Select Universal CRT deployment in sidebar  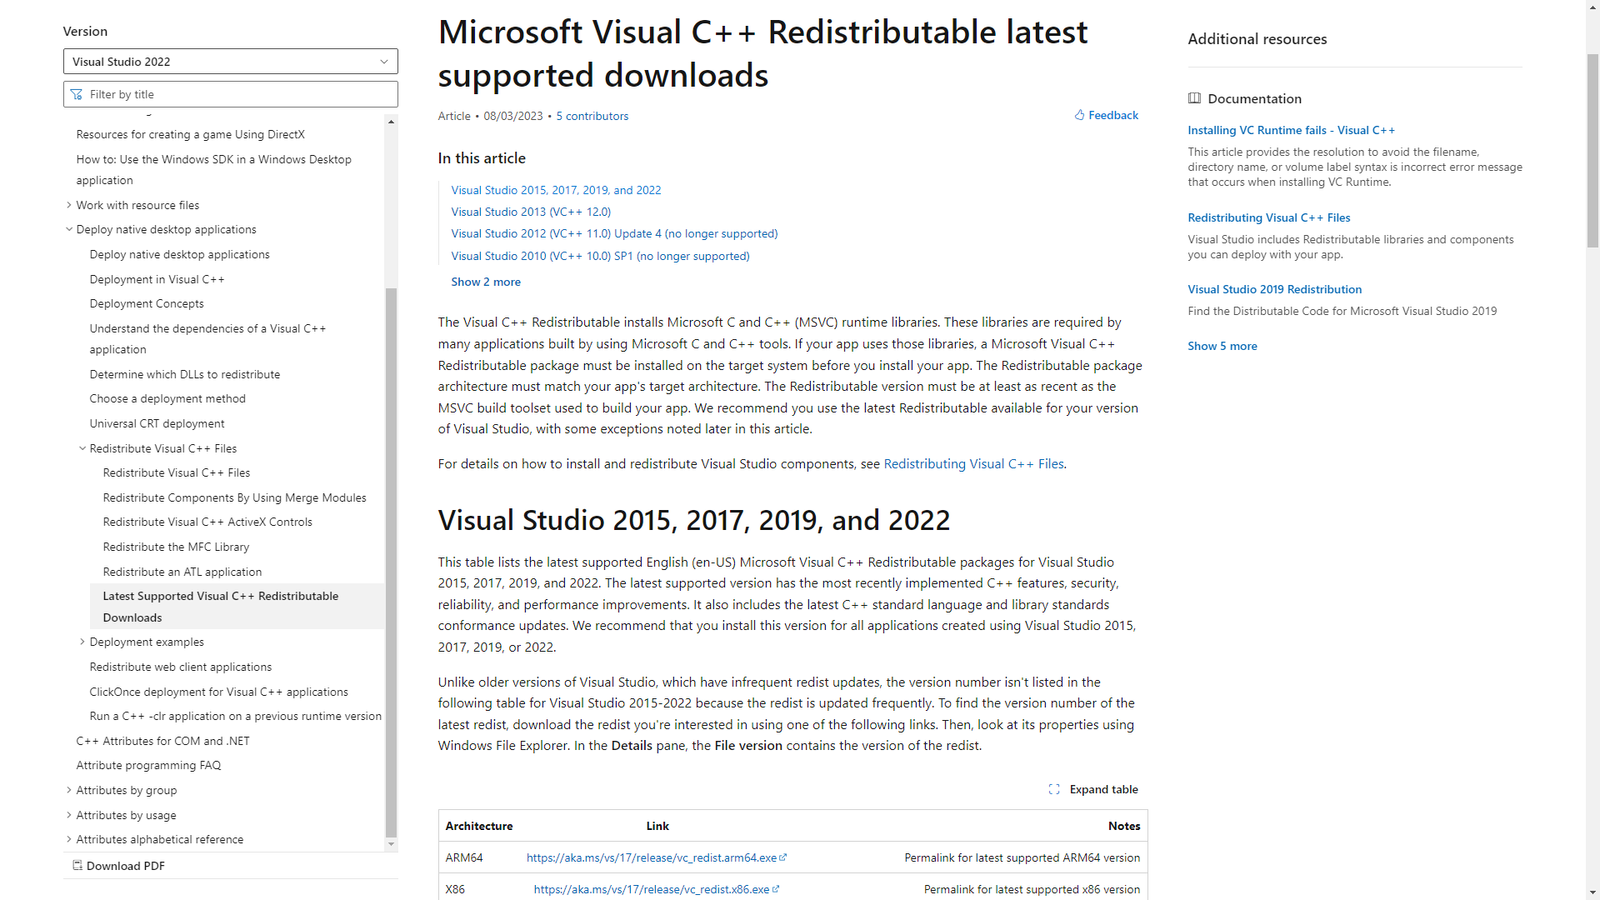pyautogui.click(x=157, y=424)
